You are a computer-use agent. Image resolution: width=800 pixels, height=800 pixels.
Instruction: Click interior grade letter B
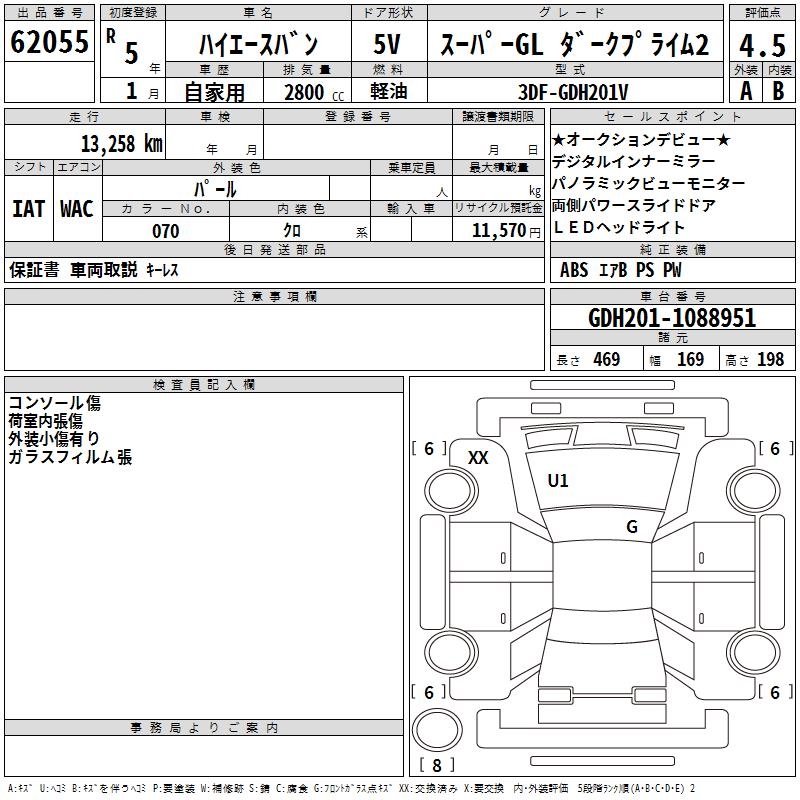(x=779, y=91)
